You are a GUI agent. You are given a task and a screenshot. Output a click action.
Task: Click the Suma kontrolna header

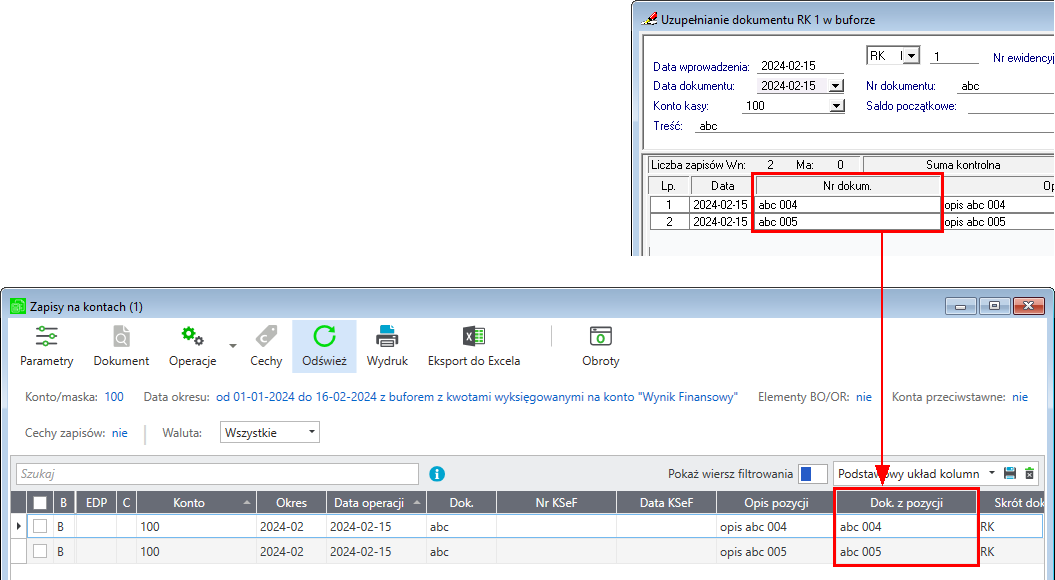pyautogui.click(x=962, y=165)
